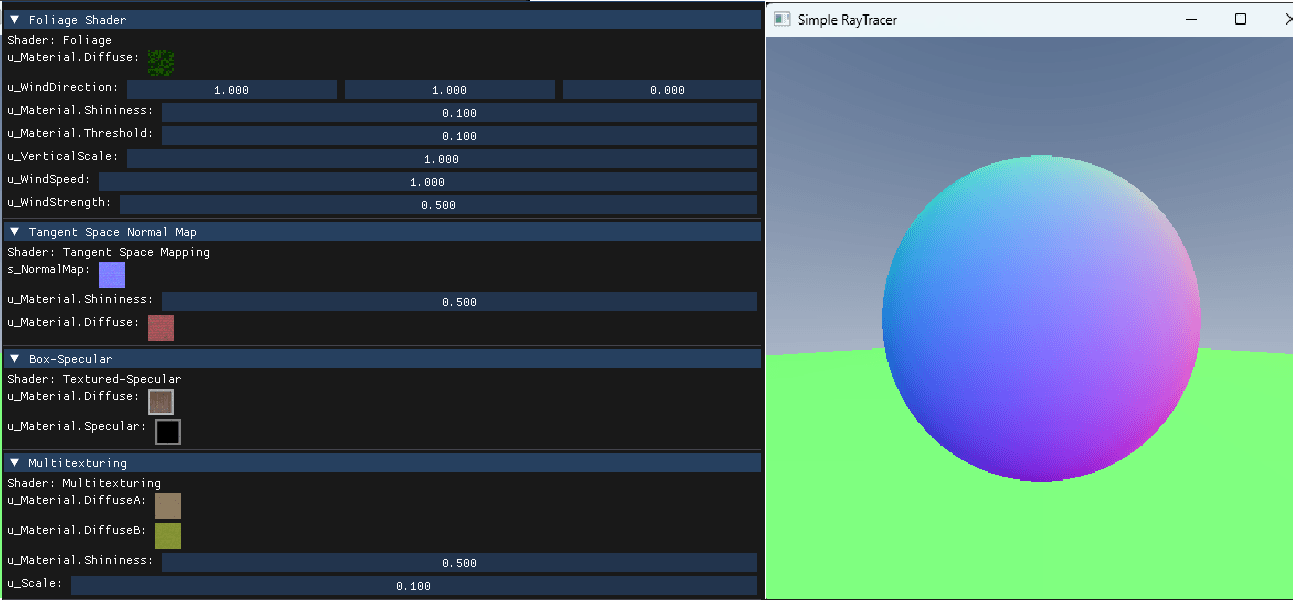Screen dimensions: 1293x602
Task: Maximize the Simple RayTracer window
Action: click(1239, 19)
